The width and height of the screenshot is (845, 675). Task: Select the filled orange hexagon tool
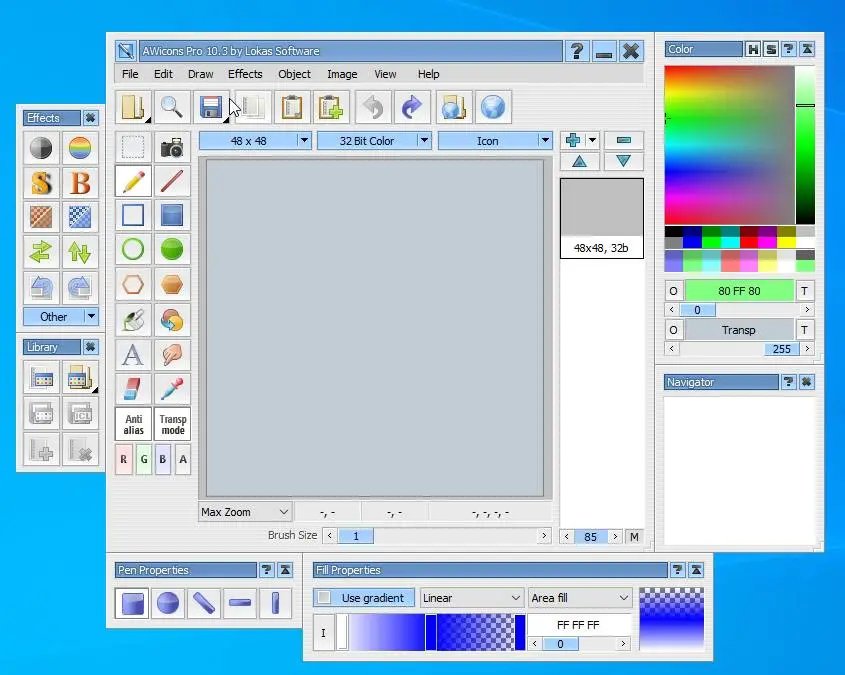(x=172, y=284)
